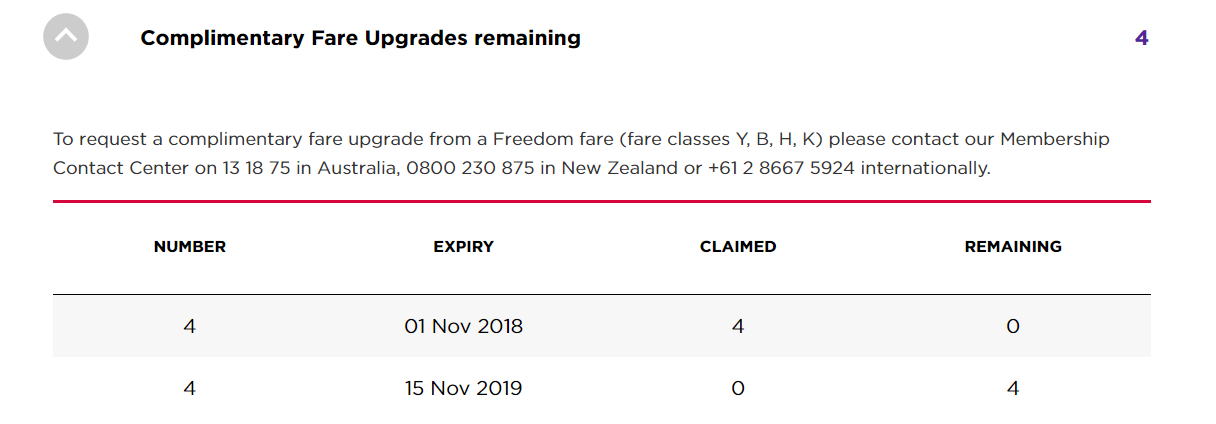Click the NUMBER column header
The image size is (1216, 424).
[190, 246]
